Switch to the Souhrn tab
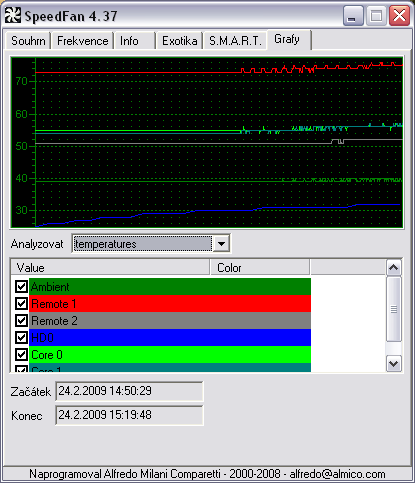 pos(28,41)
